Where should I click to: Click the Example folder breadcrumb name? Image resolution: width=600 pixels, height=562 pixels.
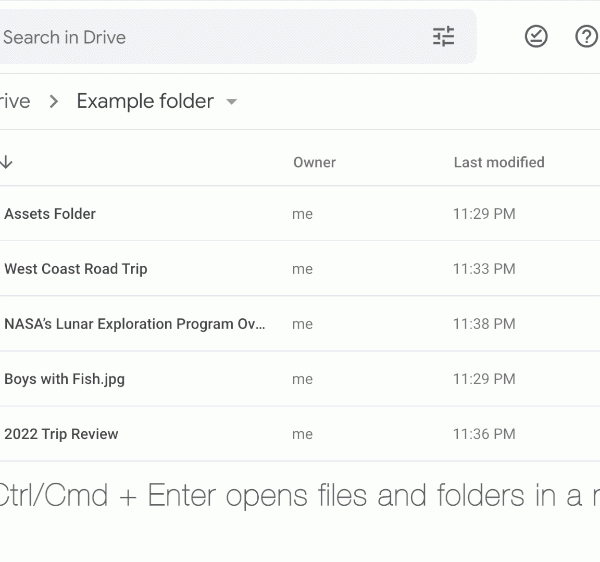[145, 101]
